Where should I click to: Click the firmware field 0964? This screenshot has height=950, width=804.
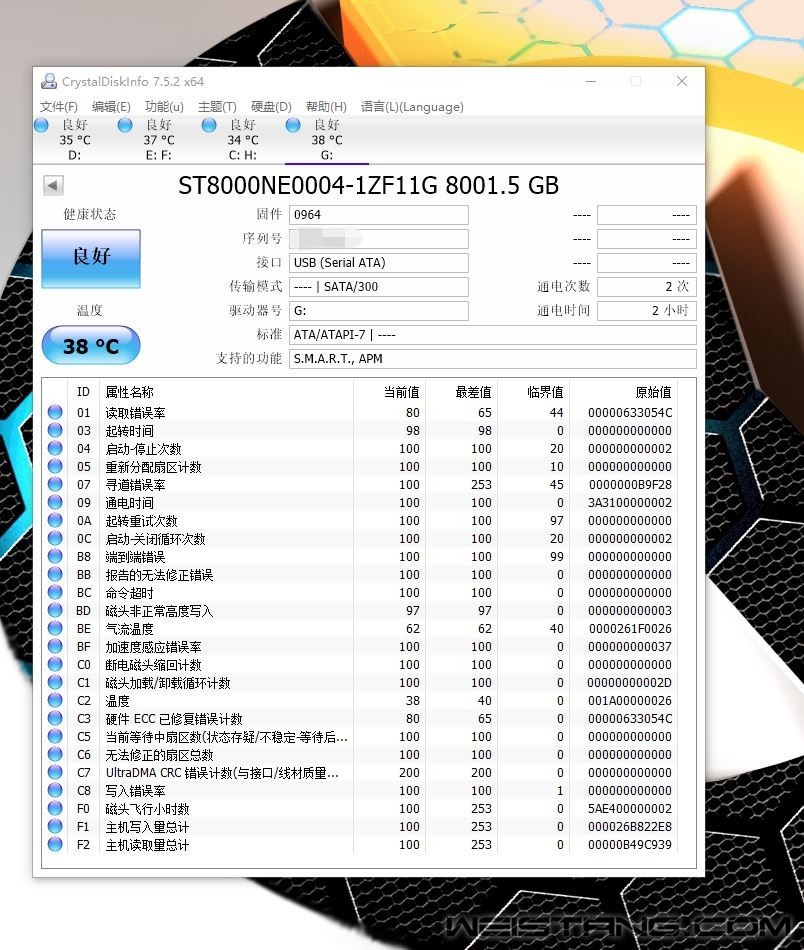point(379,214)
